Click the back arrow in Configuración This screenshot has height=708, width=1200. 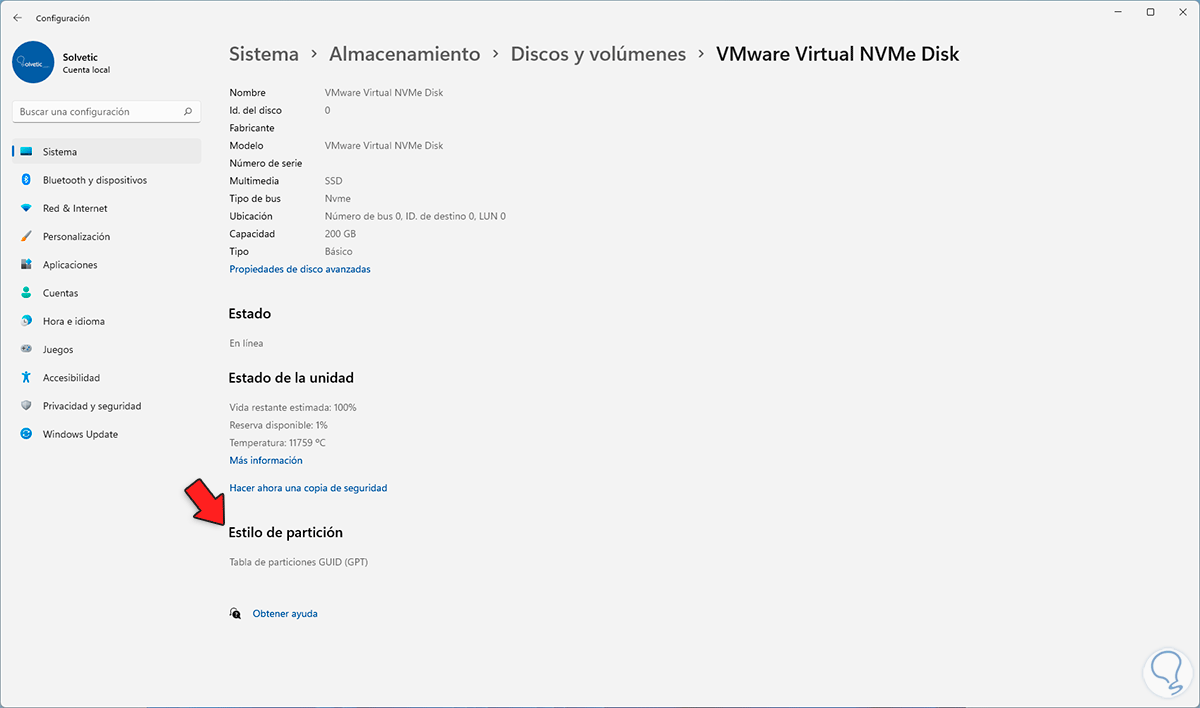[17, 18]
